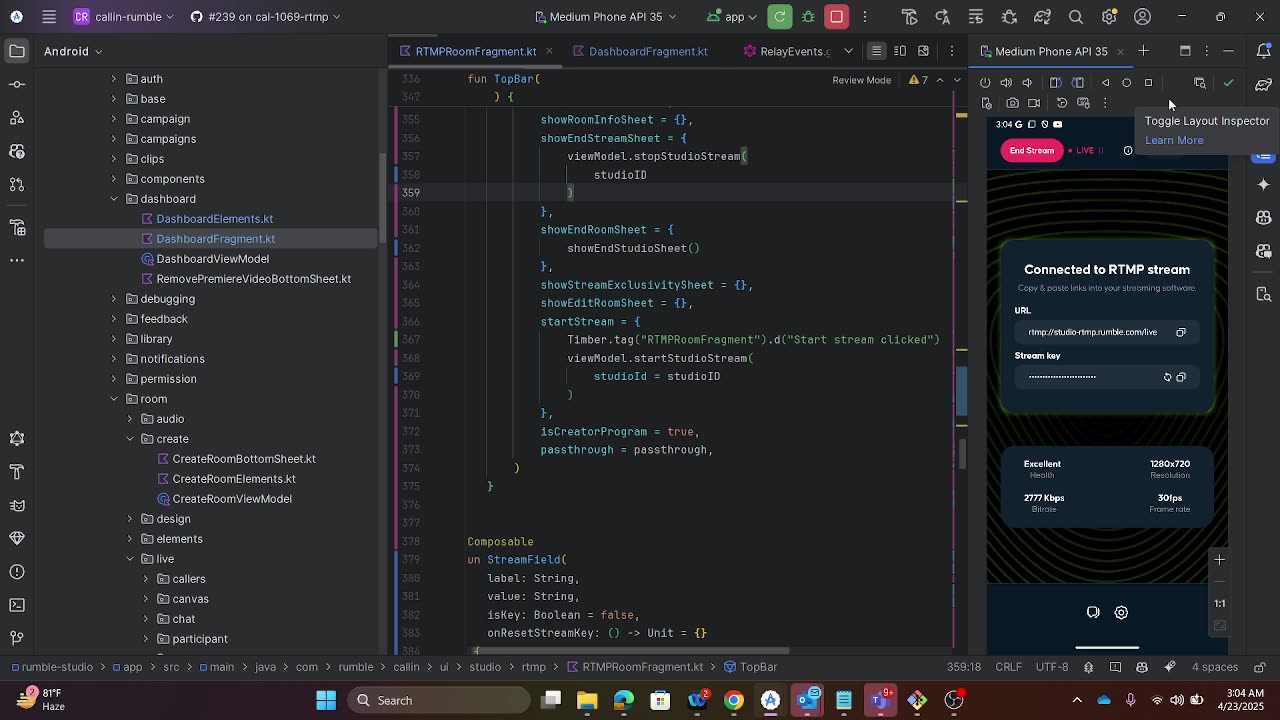Image resolution: width=1280 pixels, height=720 pixels.
Task: Copy the stream key in emulator
Action: (1181, 377)
